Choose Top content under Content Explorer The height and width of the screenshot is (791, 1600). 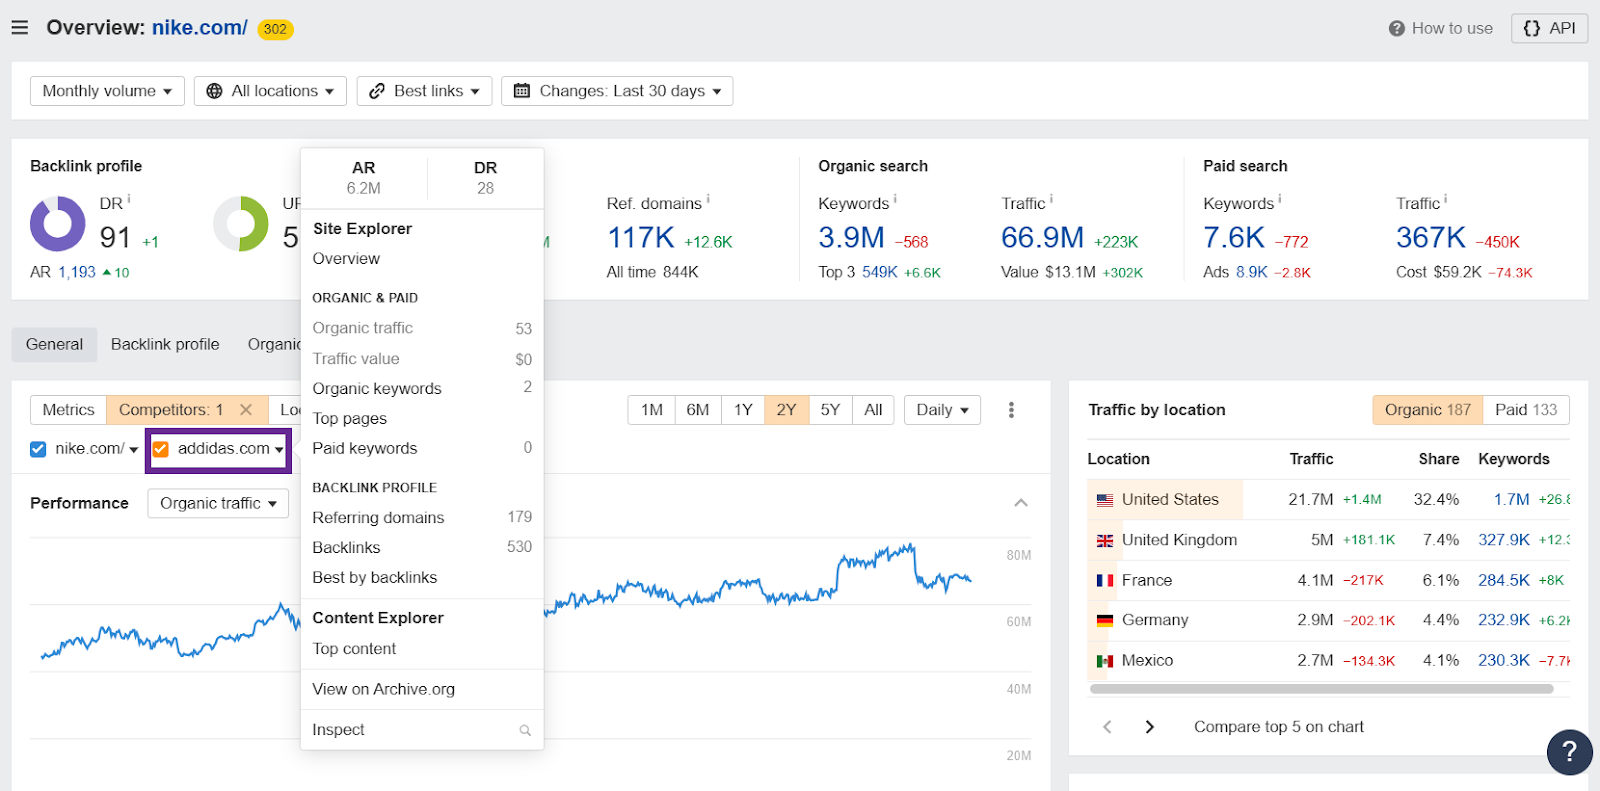354,649
